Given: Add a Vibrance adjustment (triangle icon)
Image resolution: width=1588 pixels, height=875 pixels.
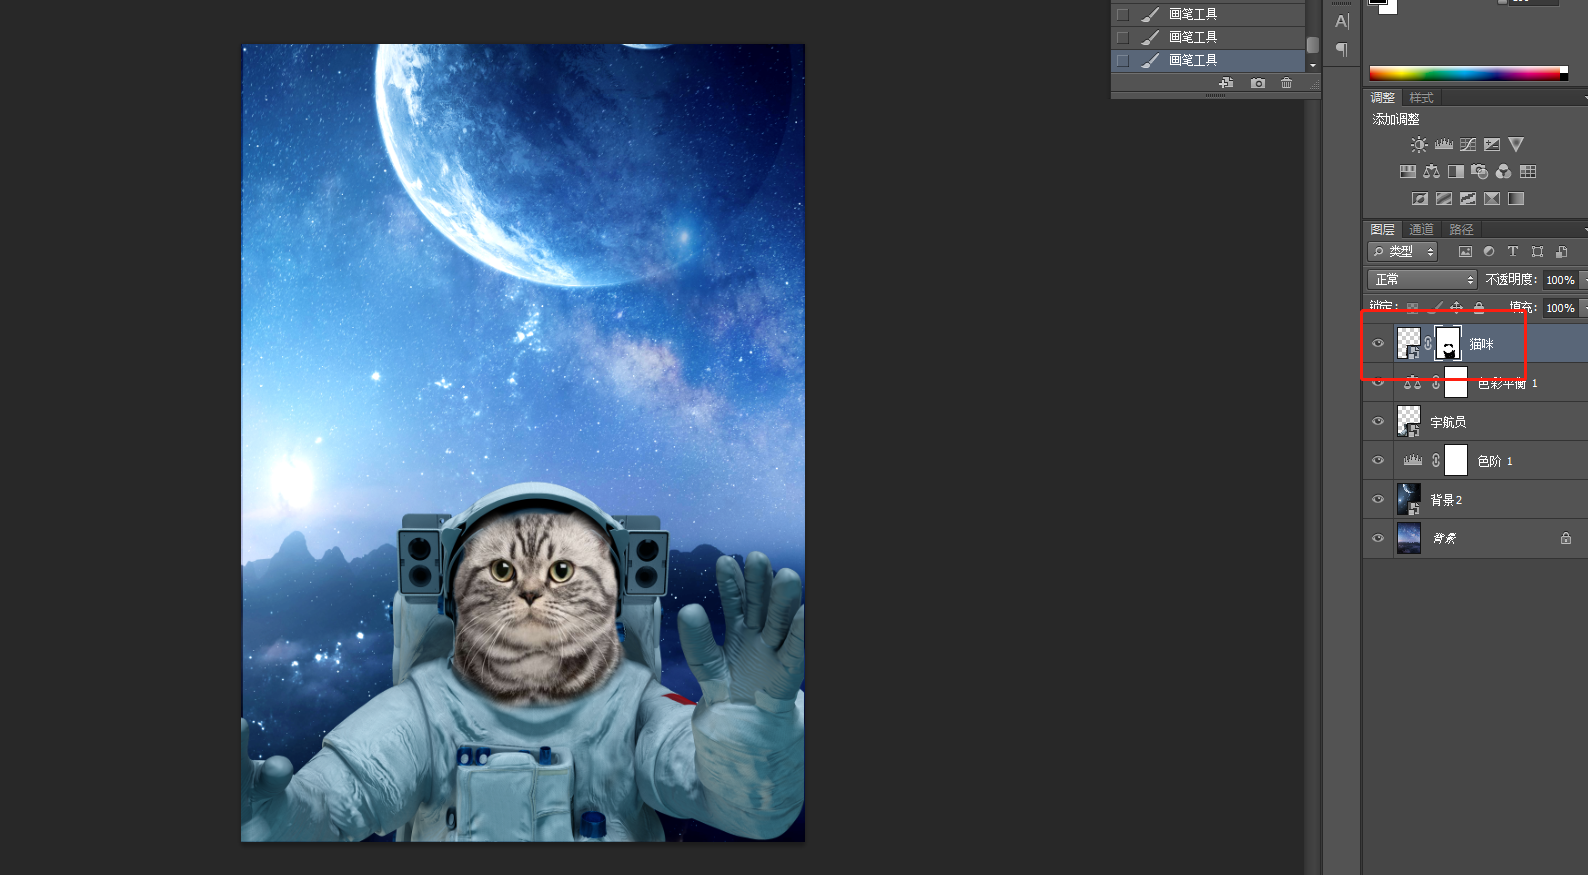Looking at the screenshot, I should 1516,145.
